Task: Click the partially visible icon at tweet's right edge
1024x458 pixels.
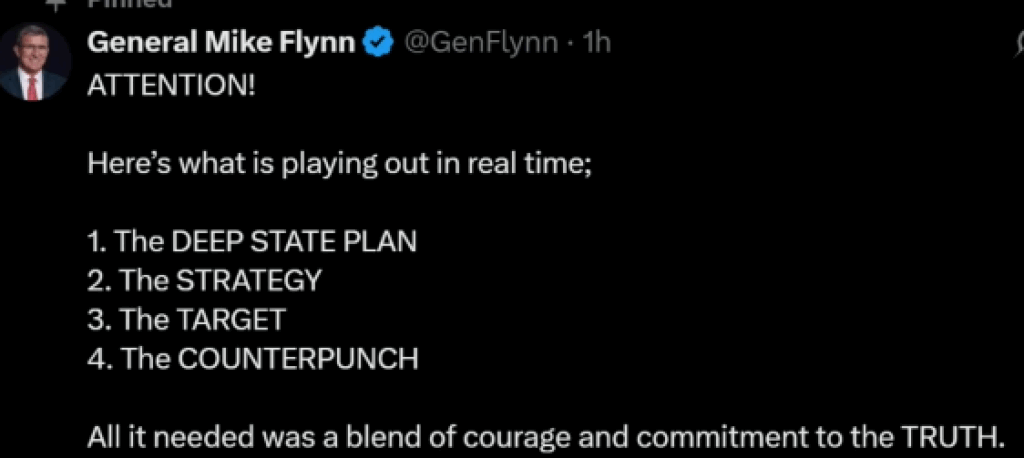Action: click(x=1016, y=44)
